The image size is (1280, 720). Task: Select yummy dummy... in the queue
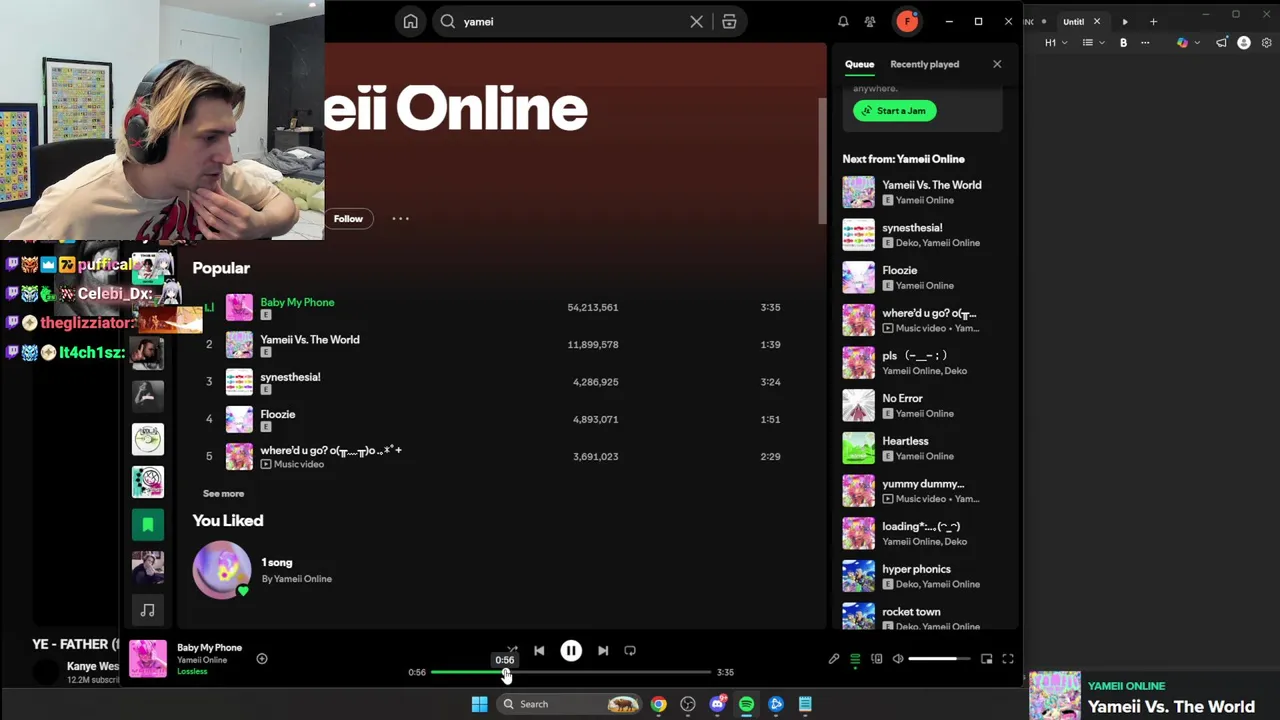(x=920, y=490)
